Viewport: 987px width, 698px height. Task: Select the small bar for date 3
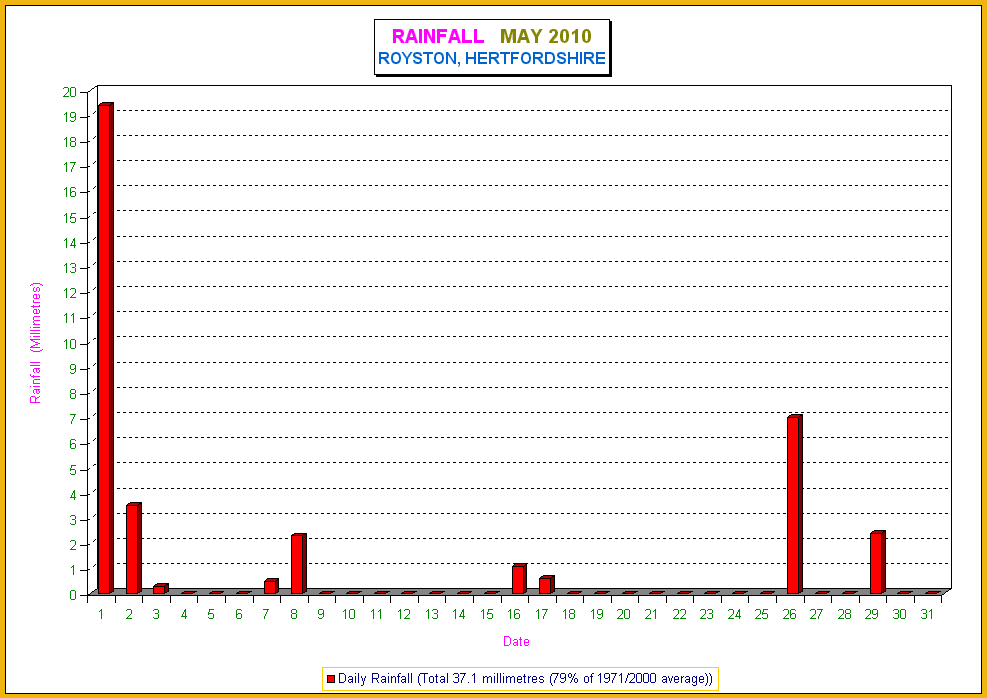tap(161, 589)
